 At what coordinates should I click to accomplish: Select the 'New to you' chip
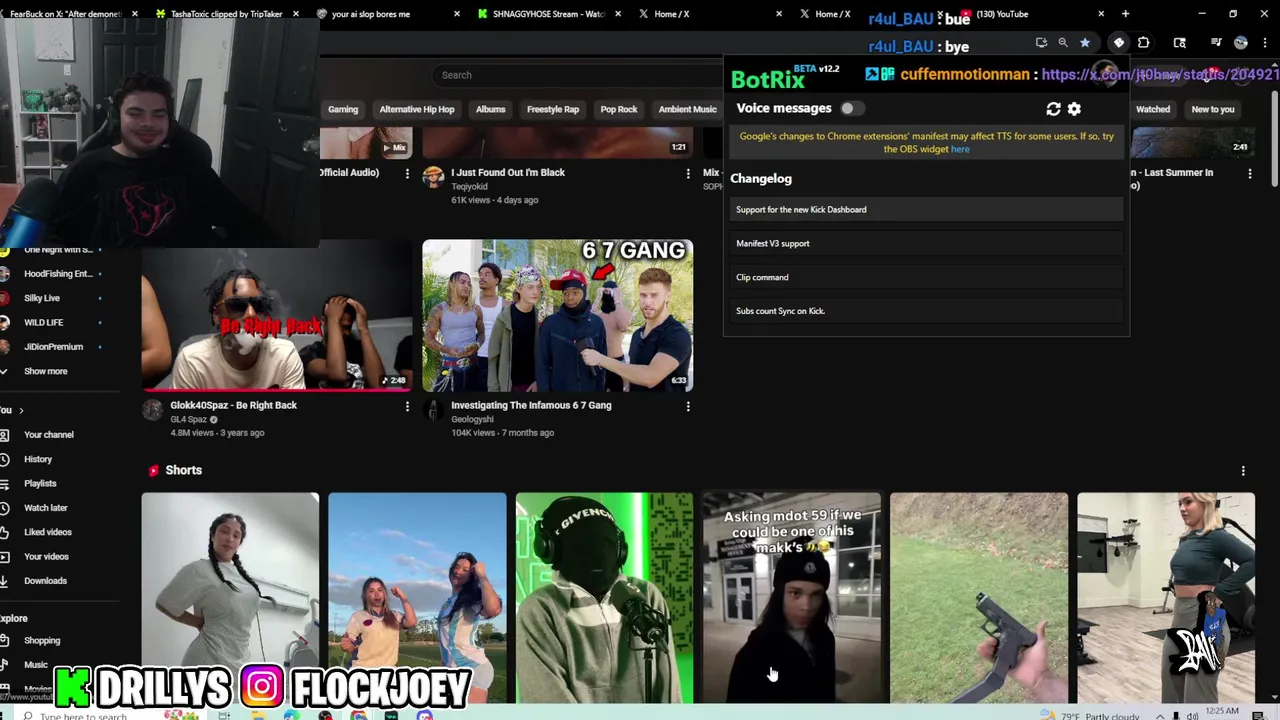(x=1213, y=109)
